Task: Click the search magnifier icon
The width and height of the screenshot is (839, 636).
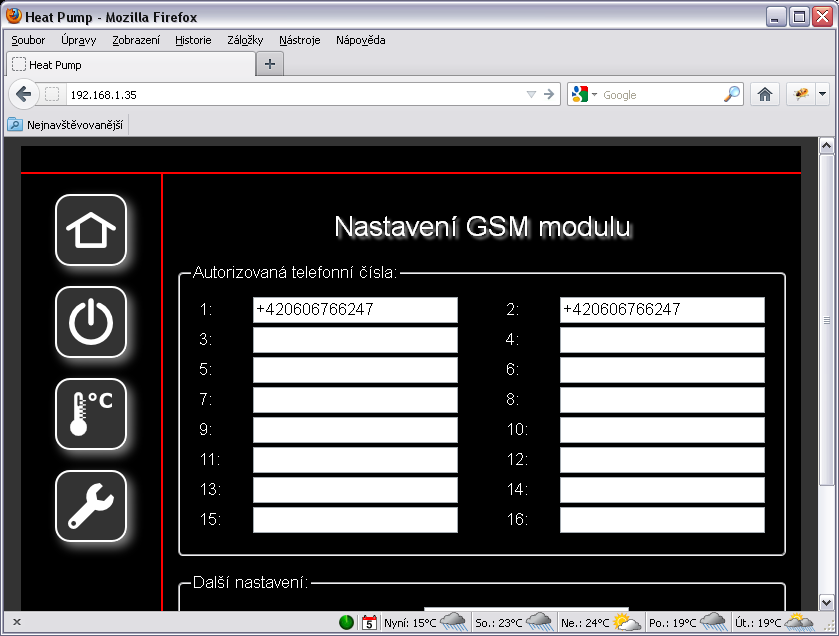Action: point(731,95)
